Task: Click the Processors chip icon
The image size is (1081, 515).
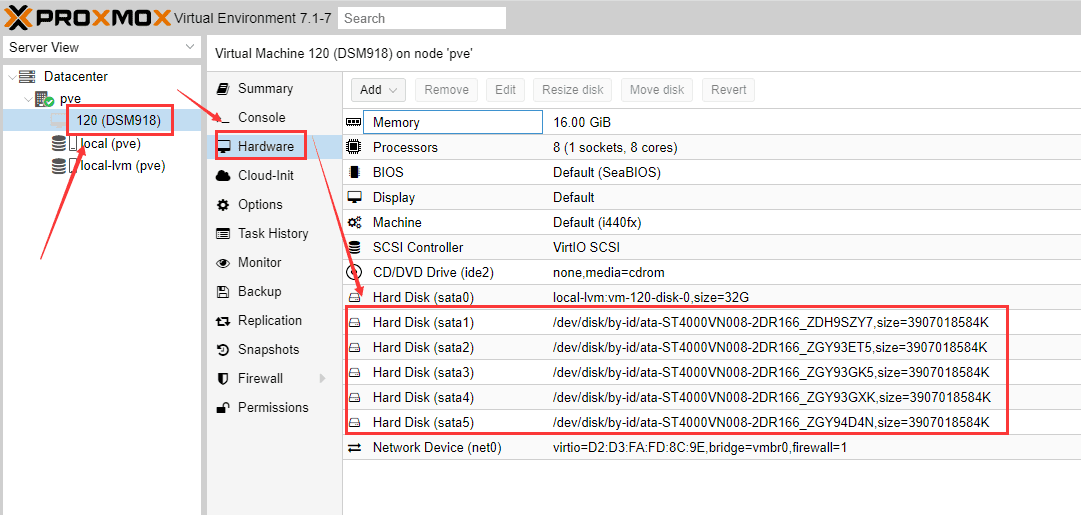Action: click(x=354, y=148)
